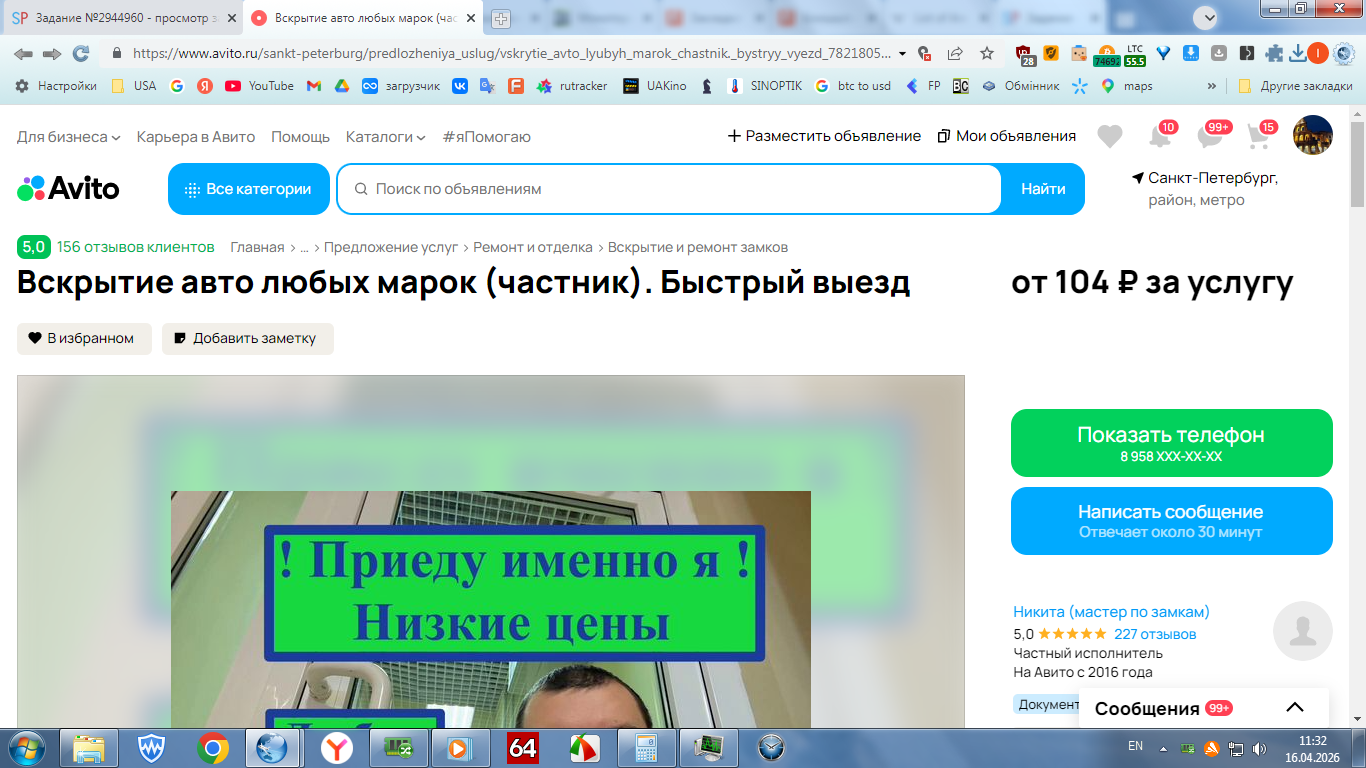Open the maps bookmark
1366x768 pixels.
pyautogui.click(x=1127, y=86)
